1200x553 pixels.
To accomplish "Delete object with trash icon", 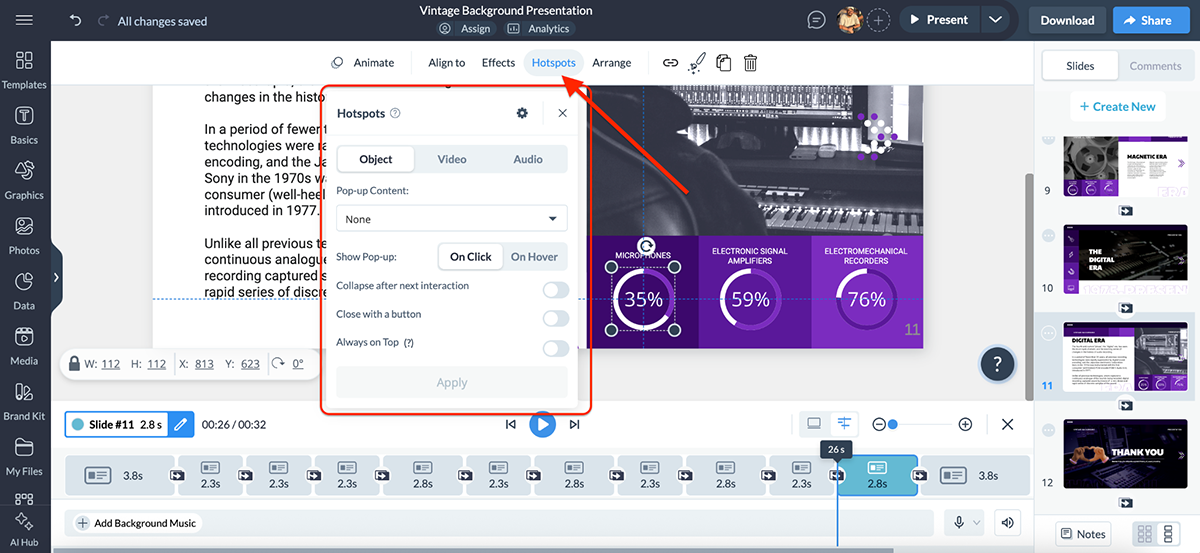I will coord(750,63).
